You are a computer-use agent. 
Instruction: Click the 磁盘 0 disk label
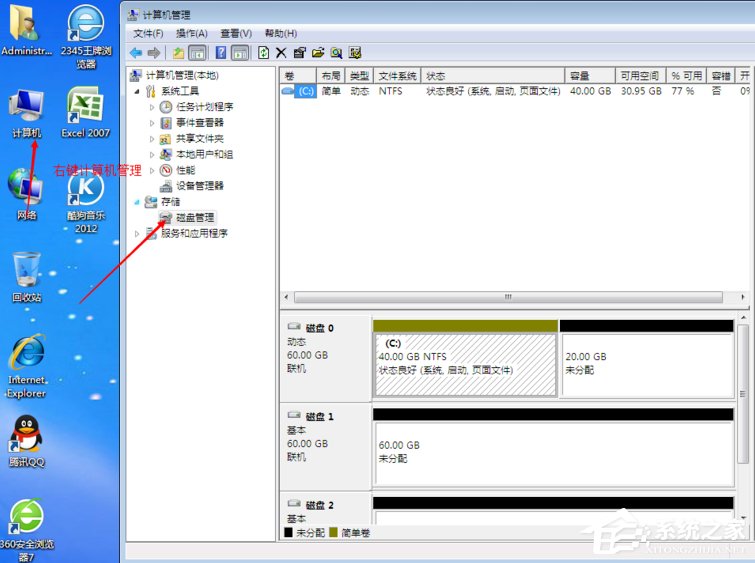point(320,328)
